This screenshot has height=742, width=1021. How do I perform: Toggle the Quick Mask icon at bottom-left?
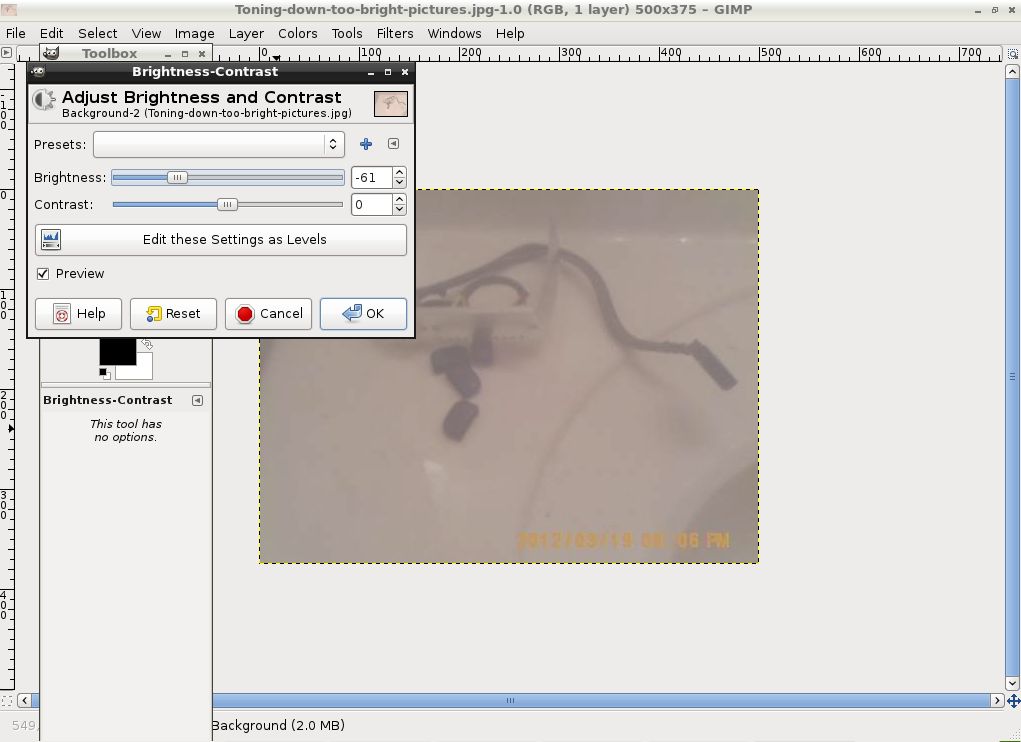(x=7, y=701)
